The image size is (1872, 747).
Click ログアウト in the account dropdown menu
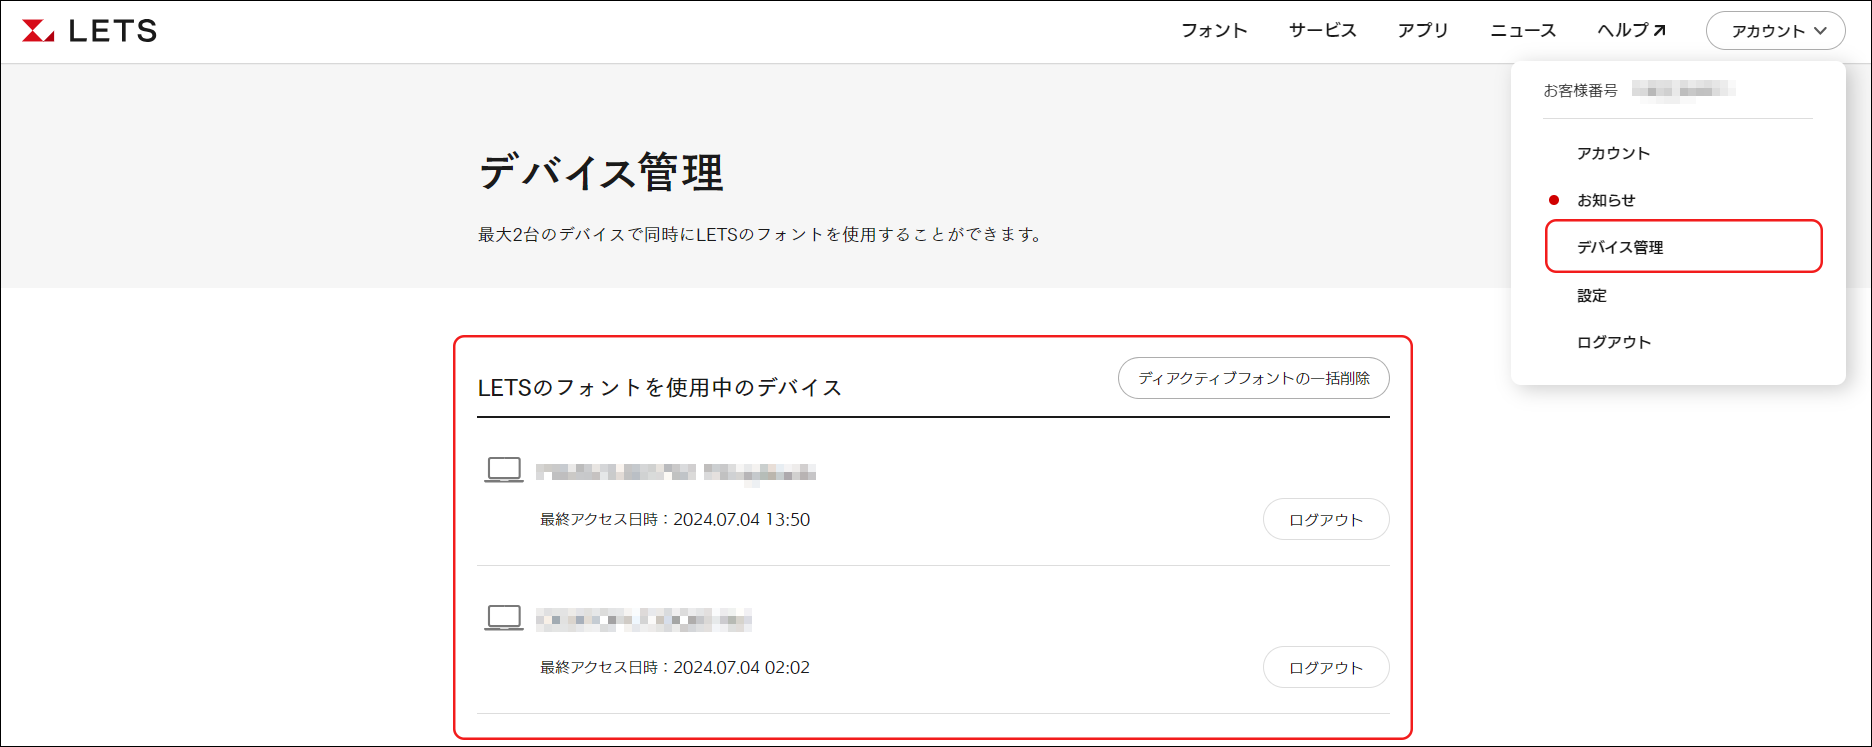(x=1613, y=342)
